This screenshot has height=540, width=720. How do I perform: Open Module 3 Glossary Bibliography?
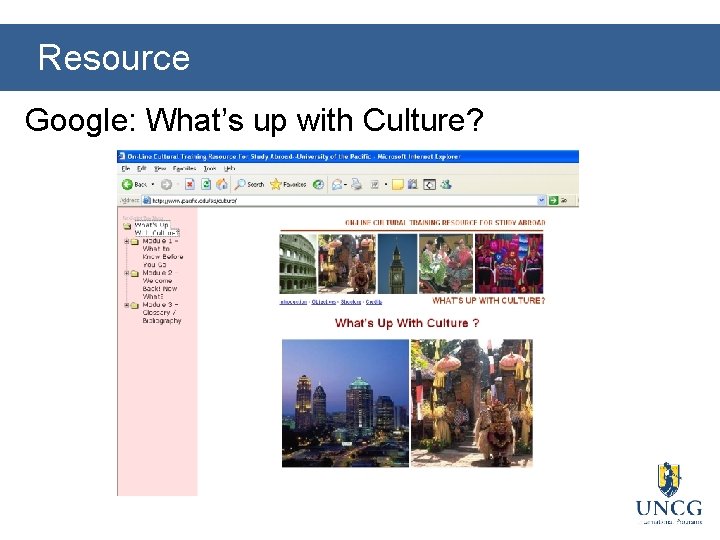[x=162, y=313]
